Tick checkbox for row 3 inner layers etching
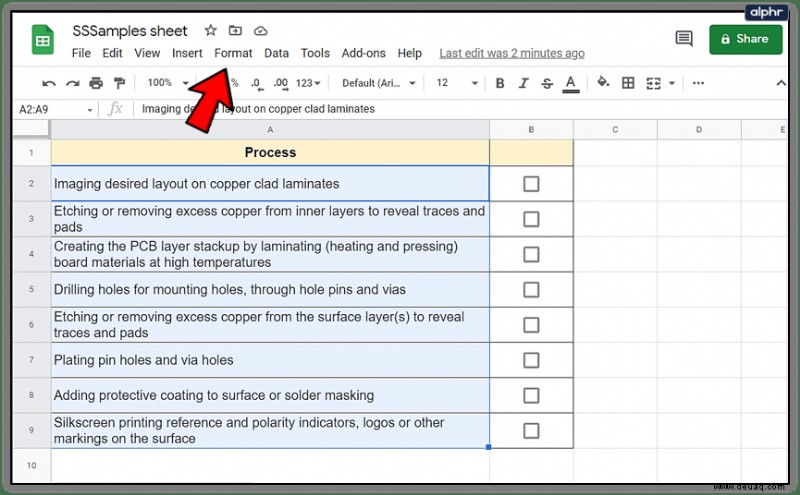 pyautogui.click(x=531, y=219)
